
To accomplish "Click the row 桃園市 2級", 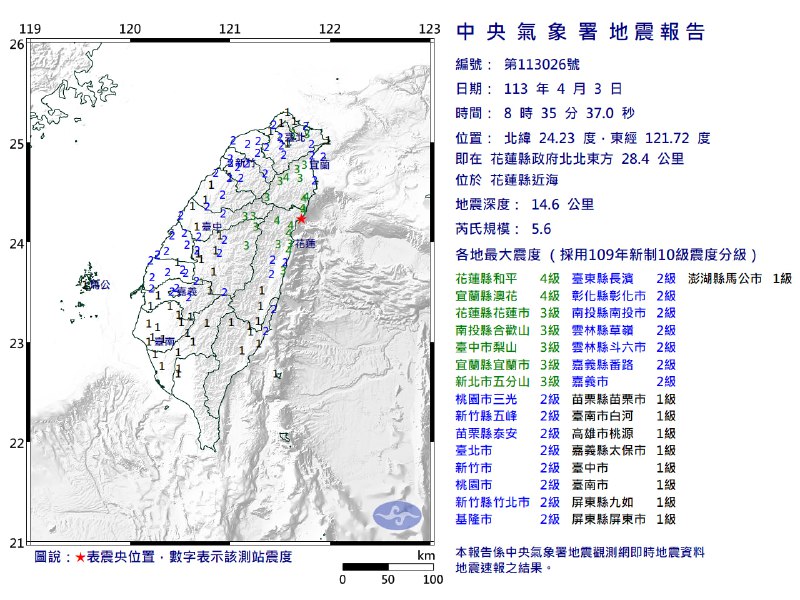I will point(508,485).
